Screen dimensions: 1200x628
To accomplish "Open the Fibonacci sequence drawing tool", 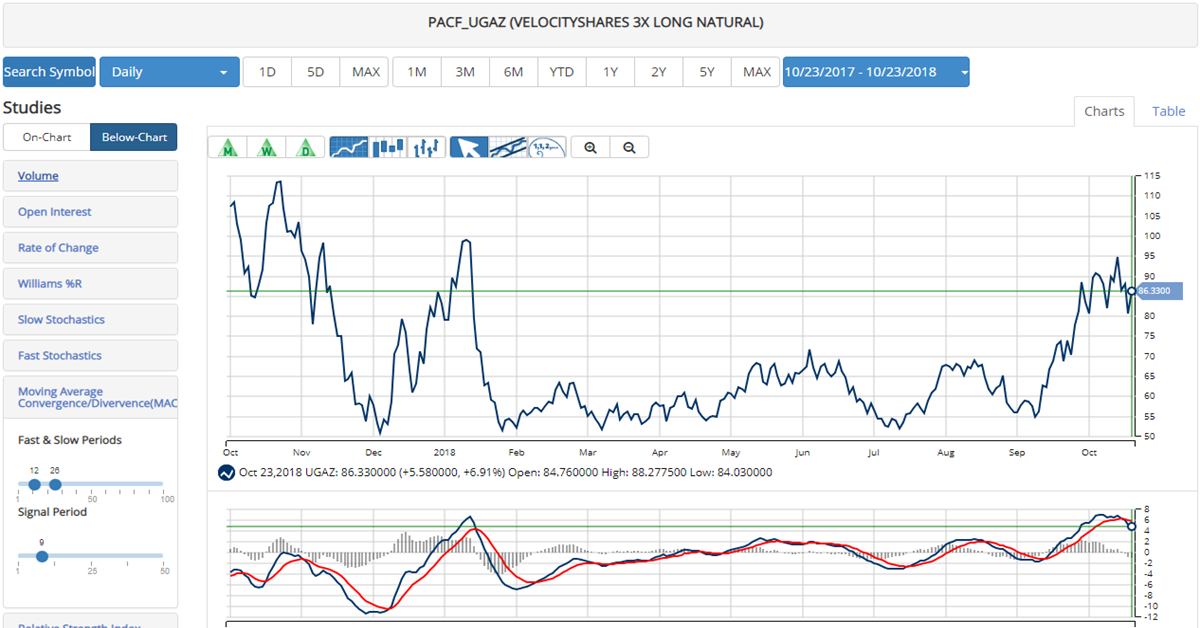I will (546, 148).
